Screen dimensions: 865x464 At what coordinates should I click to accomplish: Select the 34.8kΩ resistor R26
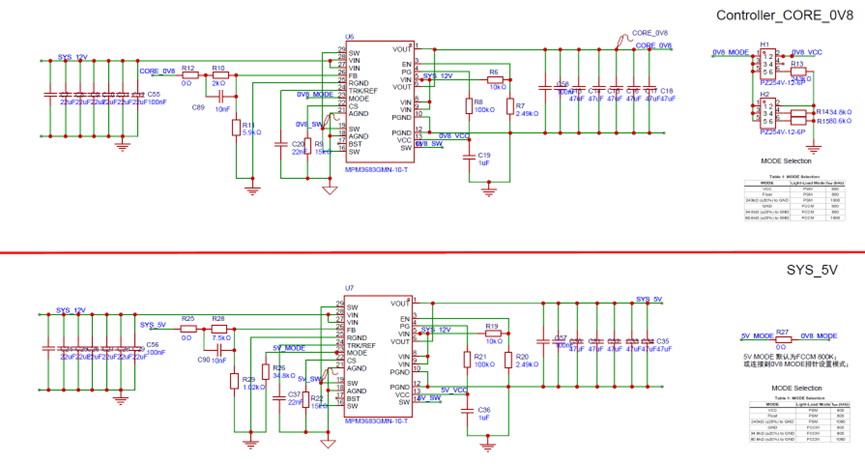coord(265,373)
